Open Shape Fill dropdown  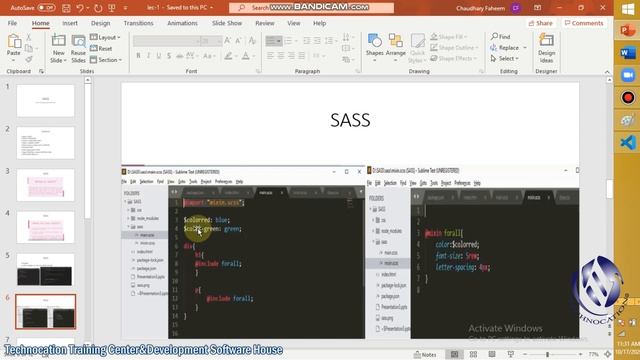[x=449, y=37]
